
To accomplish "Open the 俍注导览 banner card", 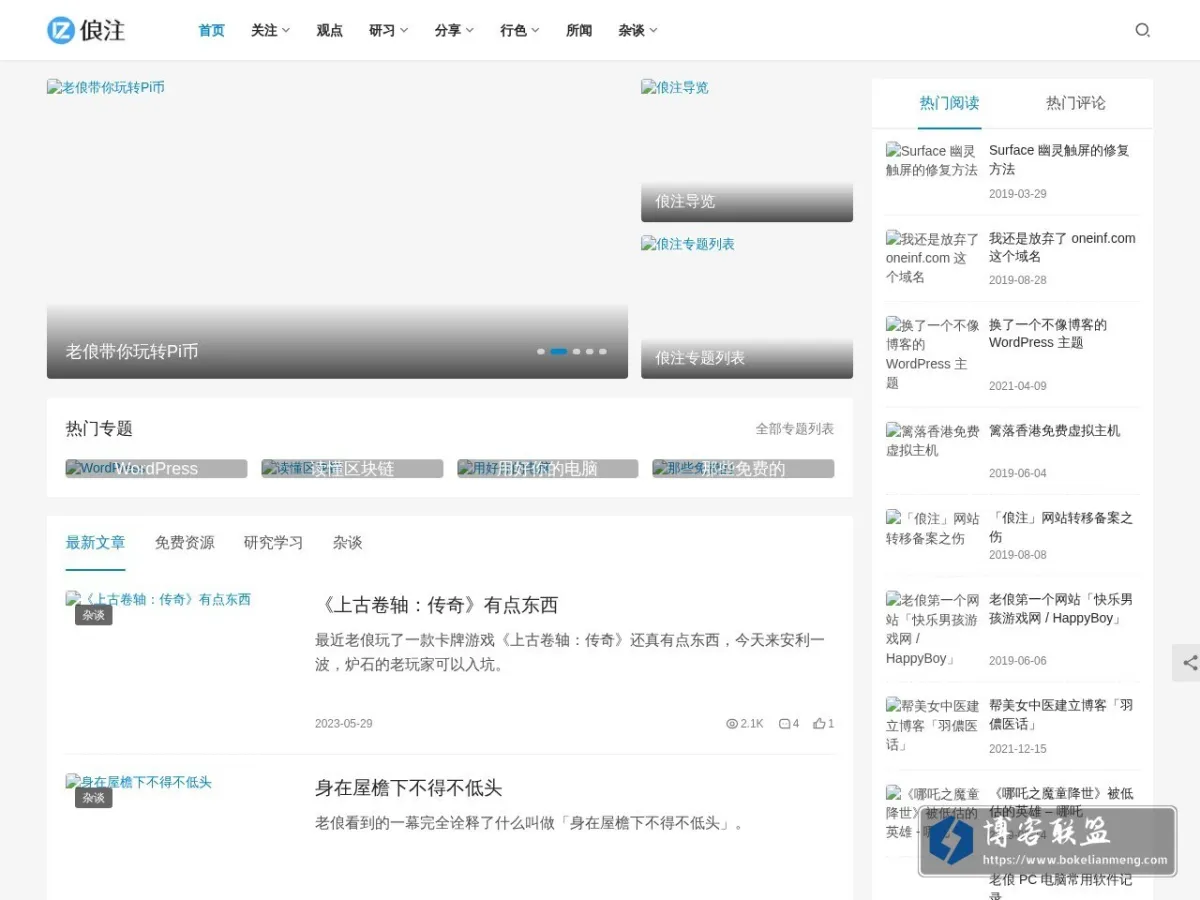I will pos(747,150).
